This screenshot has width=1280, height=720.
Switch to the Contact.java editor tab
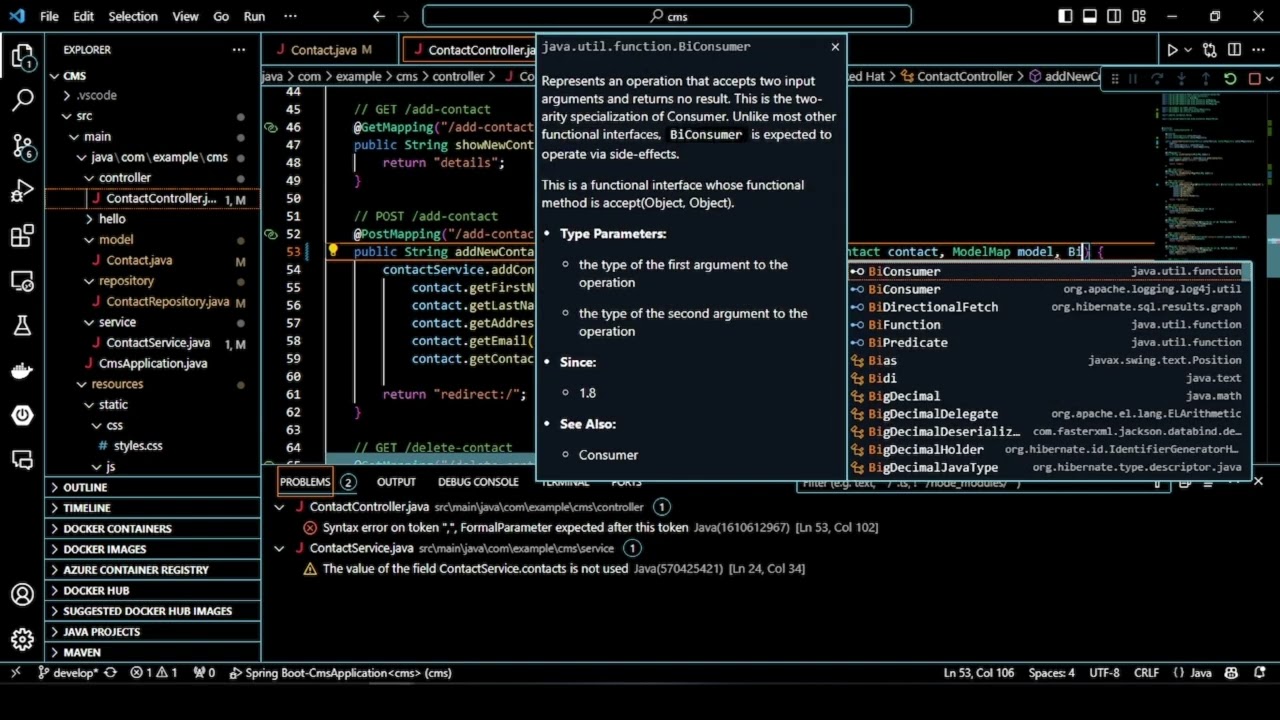click(331, 50)
